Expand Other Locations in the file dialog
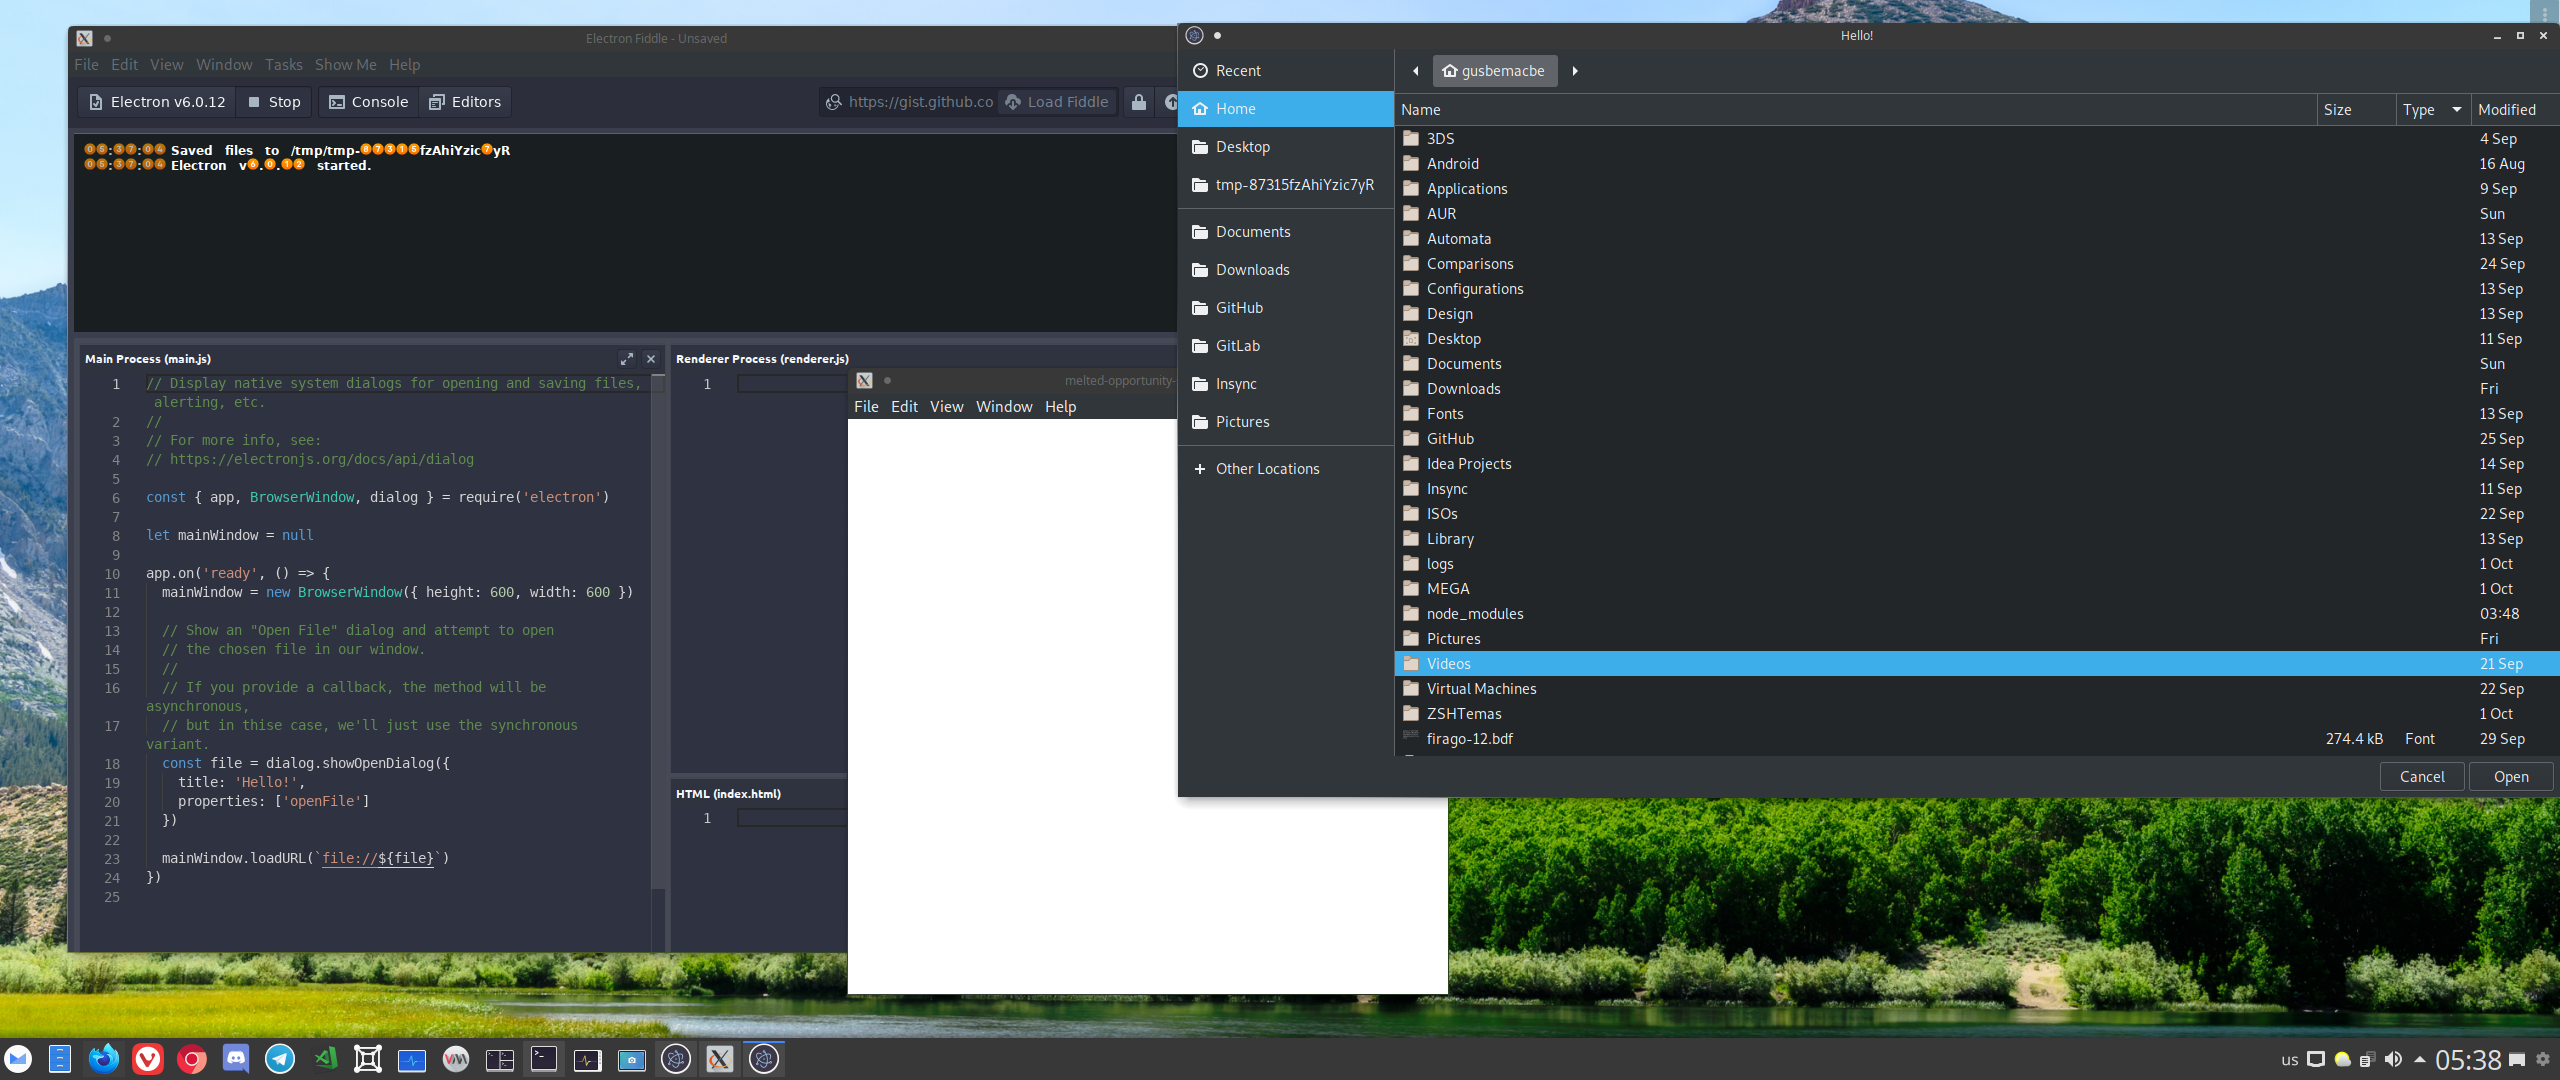Viewport: 2560px width, 1080px height. (1267, 468)
